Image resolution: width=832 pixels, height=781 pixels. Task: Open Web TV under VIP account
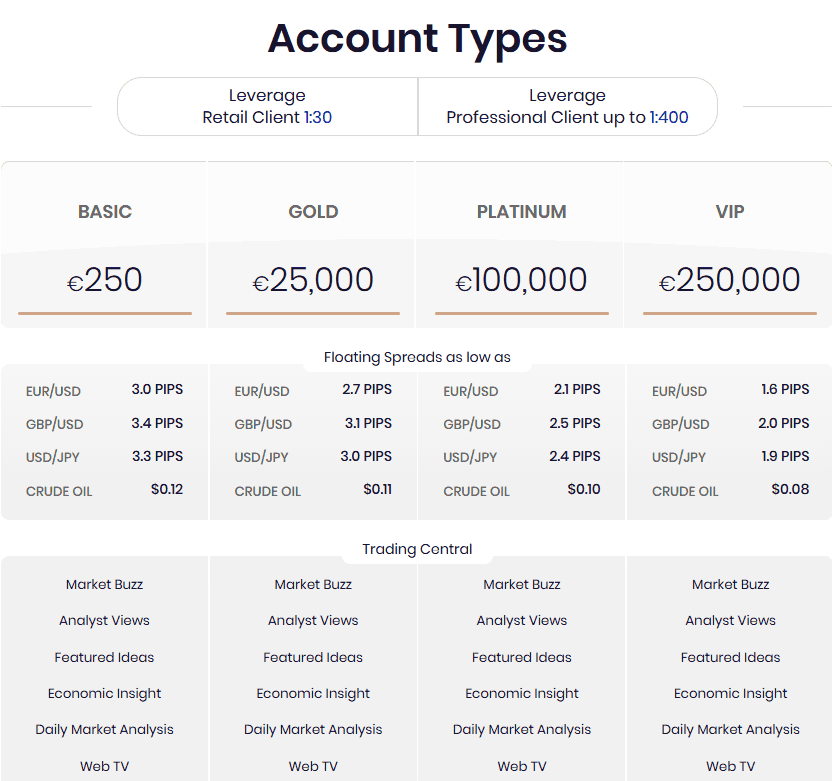click(730, 765)
